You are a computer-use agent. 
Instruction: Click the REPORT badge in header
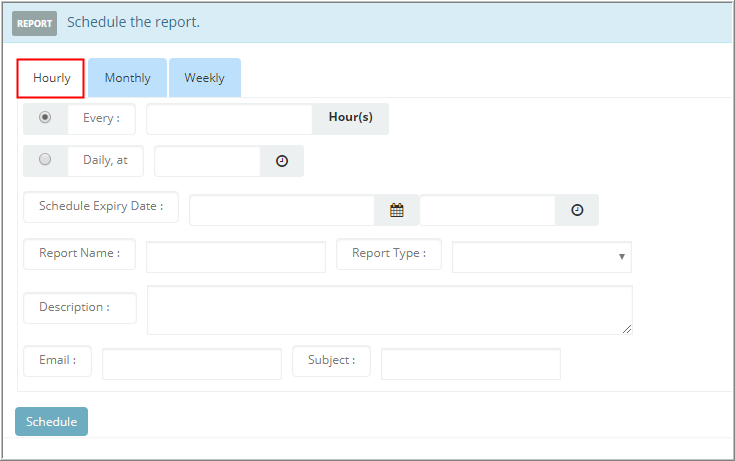34,23
